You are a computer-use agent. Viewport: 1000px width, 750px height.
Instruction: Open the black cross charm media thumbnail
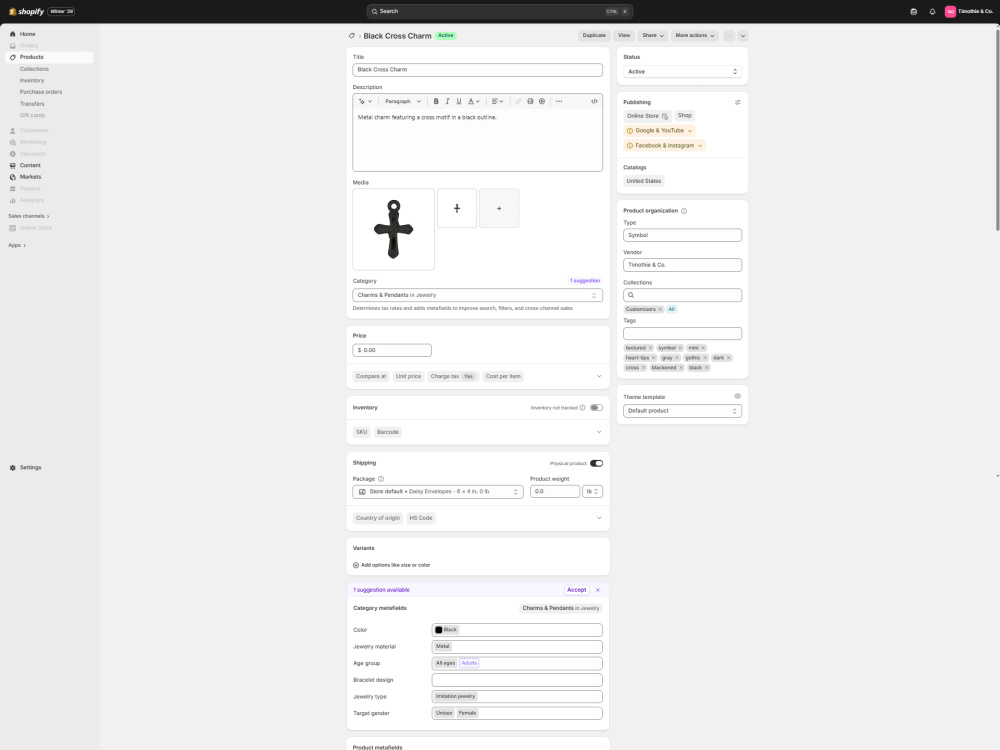(x=393, y=229)
